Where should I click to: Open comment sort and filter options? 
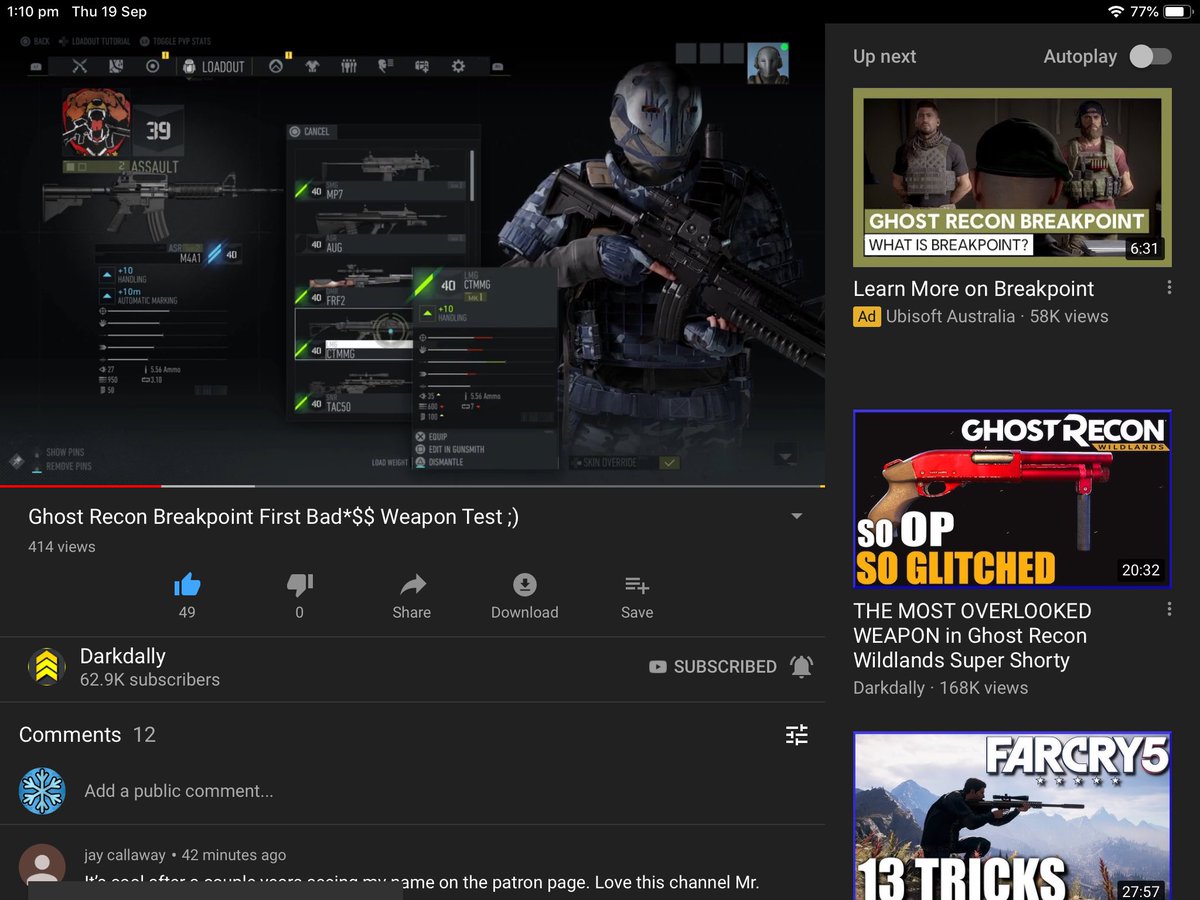(796, 735)
